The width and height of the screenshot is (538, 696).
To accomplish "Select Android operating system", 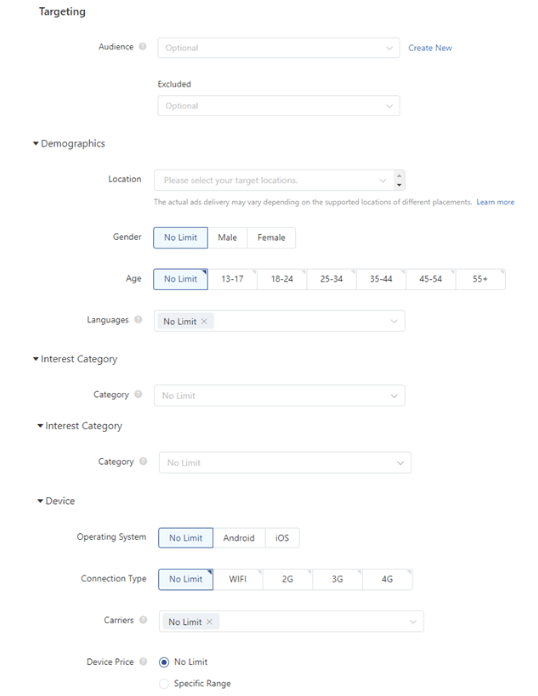I will [239, 538].
